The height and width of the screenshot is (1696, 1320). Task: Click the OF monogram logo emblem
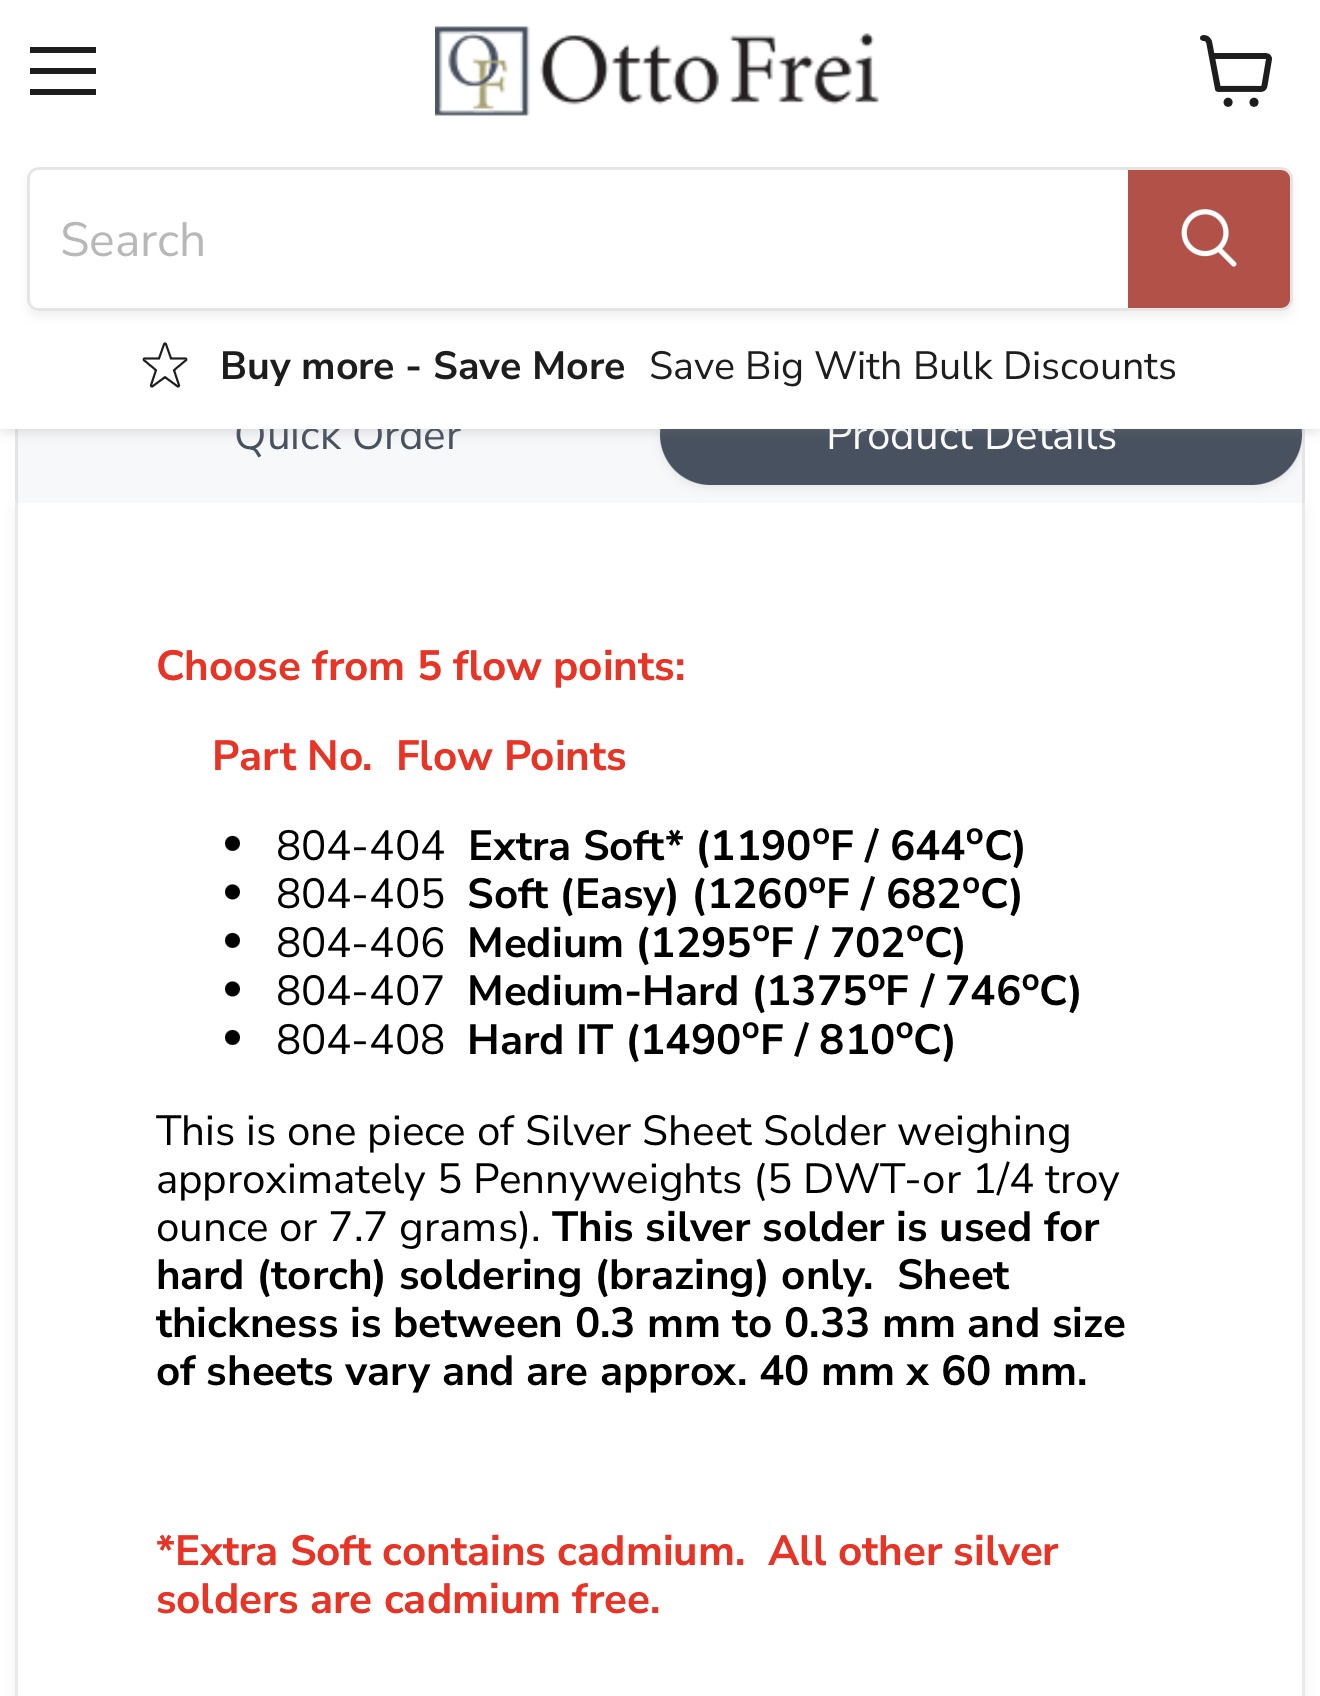481,71
